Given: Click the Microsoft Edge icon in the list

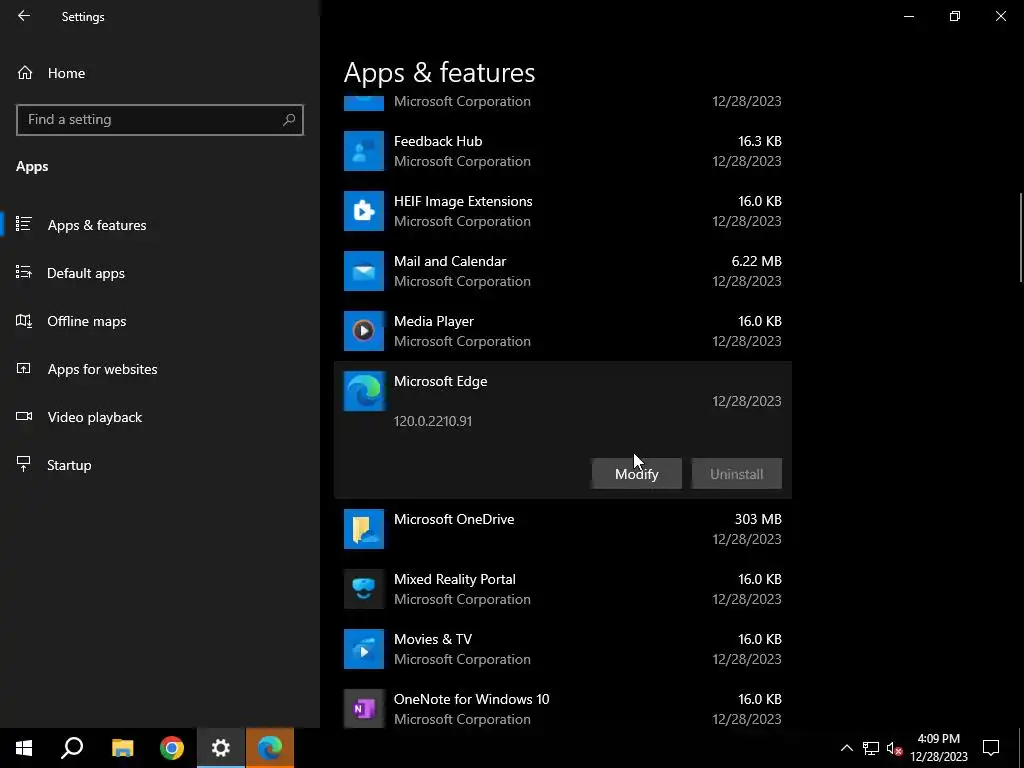Looking at the screenshot, I should 364,391.
